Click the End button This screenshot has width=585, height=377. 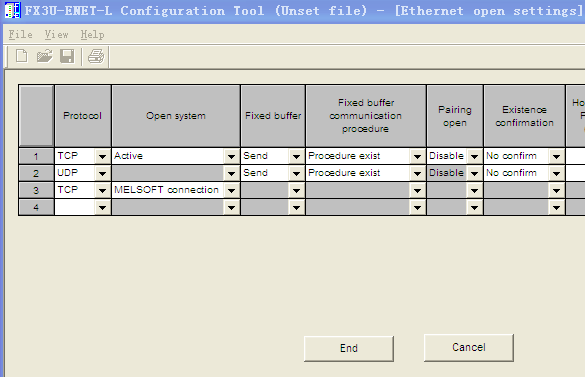(349, 348)
